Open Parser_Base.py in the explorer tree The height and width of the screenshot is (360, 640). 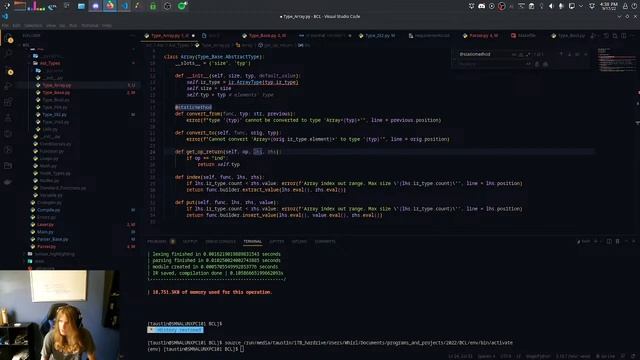[53, 239]
